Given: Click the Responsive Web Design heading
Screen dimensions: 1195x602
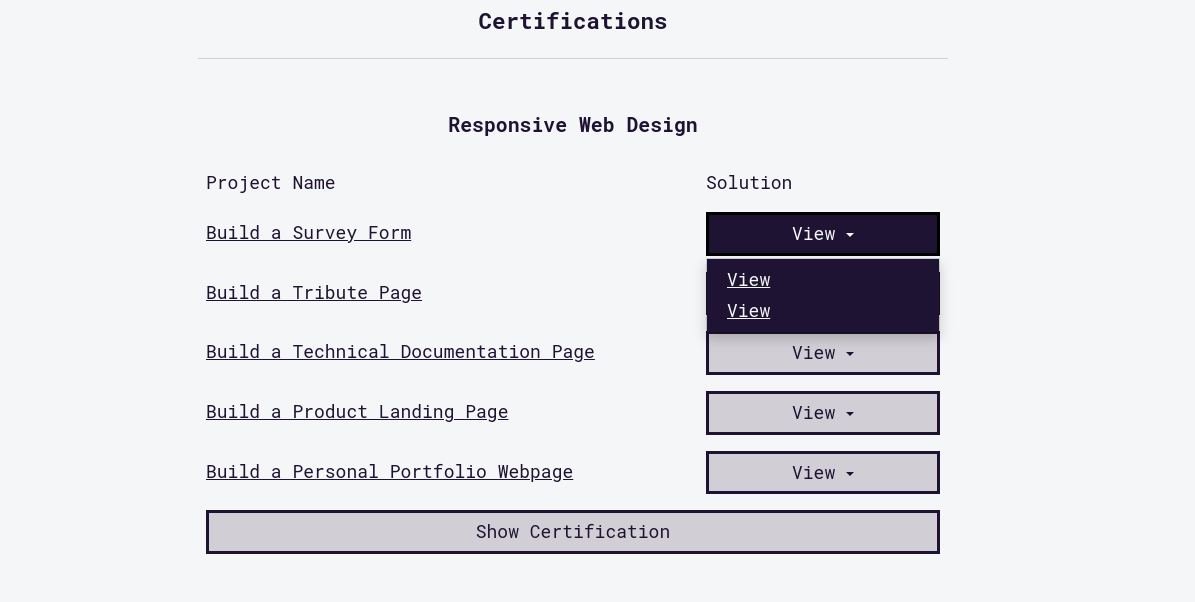Looking at the screenshot, I should click(x=572, y=125).
